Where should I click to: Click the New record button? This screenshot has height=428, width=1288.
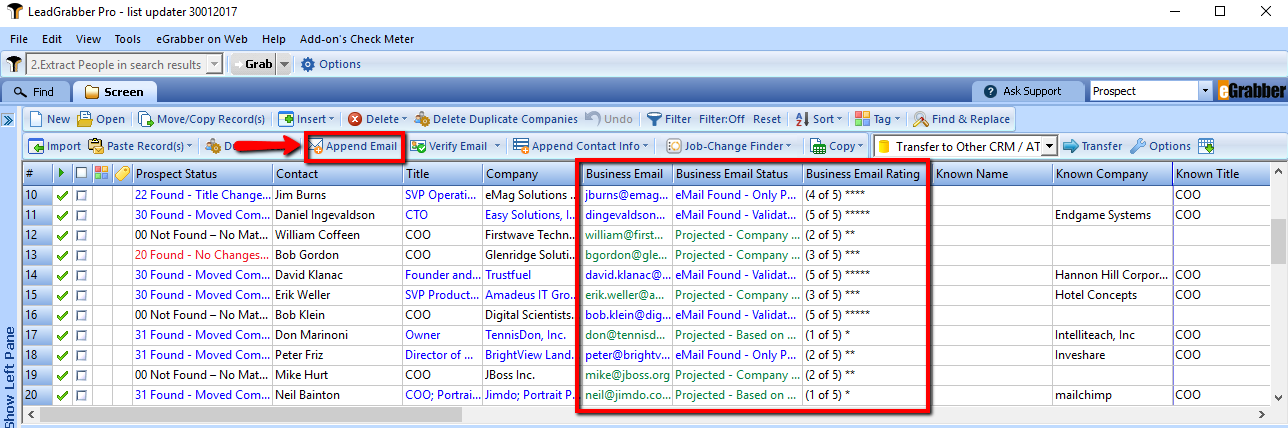(x=49, y=119)
